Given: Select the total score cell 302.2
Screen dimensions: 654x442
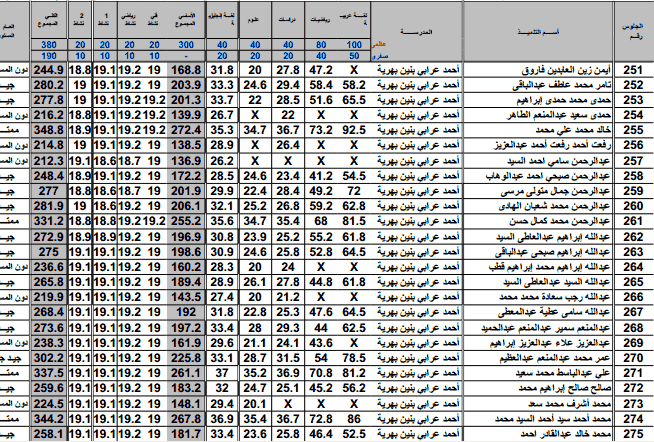Looking at the screenshot, I should point(49,358).
